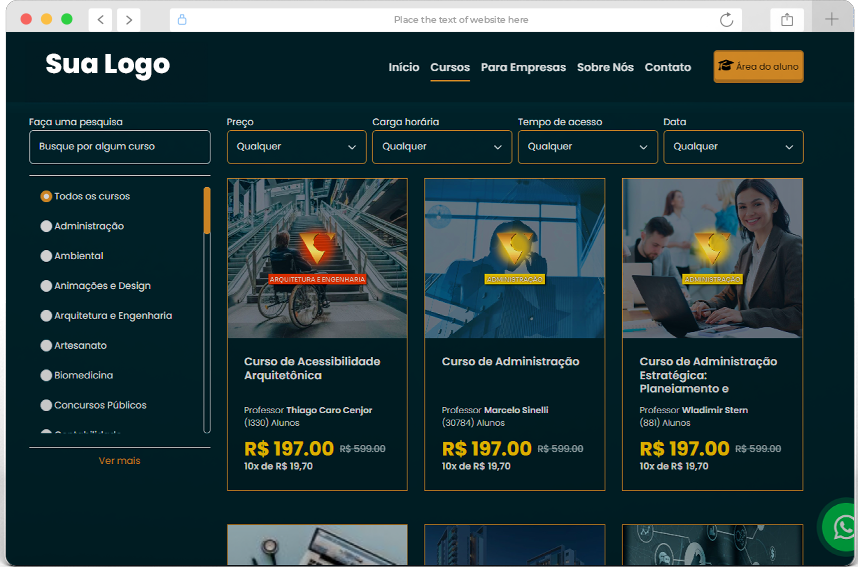
Task: Open the Sobre Nós menu item
Action: 605,67
